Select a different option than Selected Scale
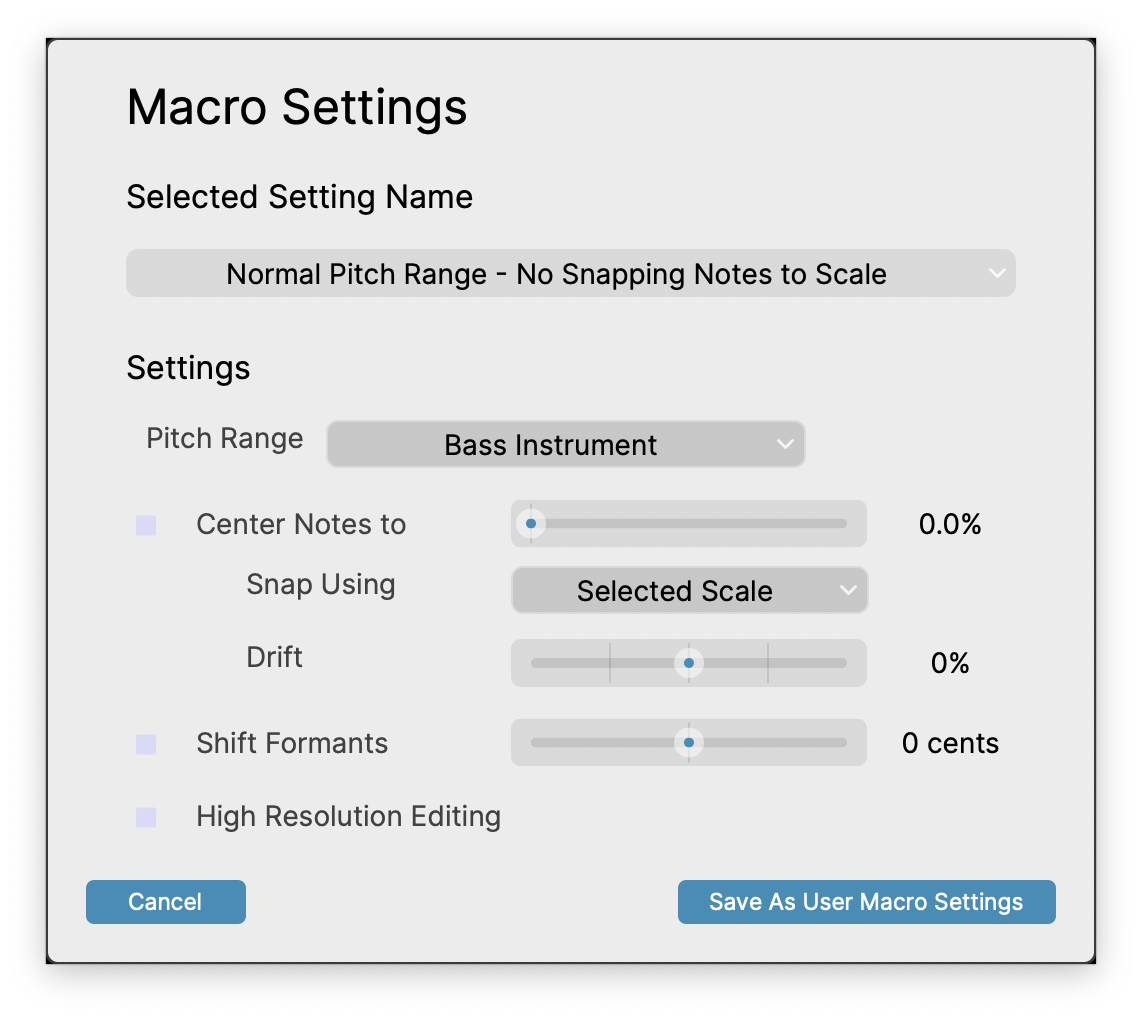The image size is (1142, 1018). (688, 590)
